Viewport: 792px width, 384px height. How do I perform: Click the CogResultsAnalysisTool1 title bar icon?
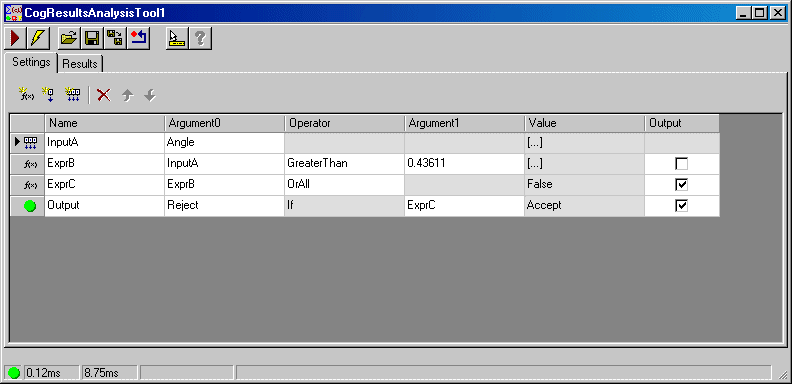coord(13,13)
